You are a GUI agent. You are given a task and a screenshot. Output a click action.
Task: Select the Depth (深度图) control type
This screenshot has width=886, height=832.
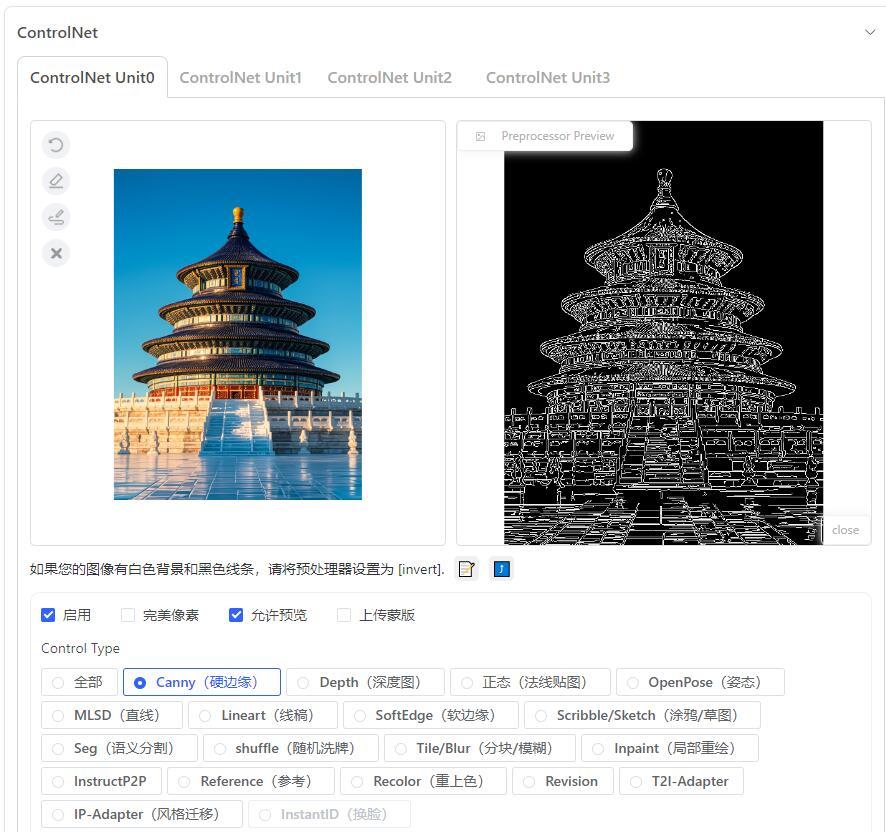coord(303,682)
